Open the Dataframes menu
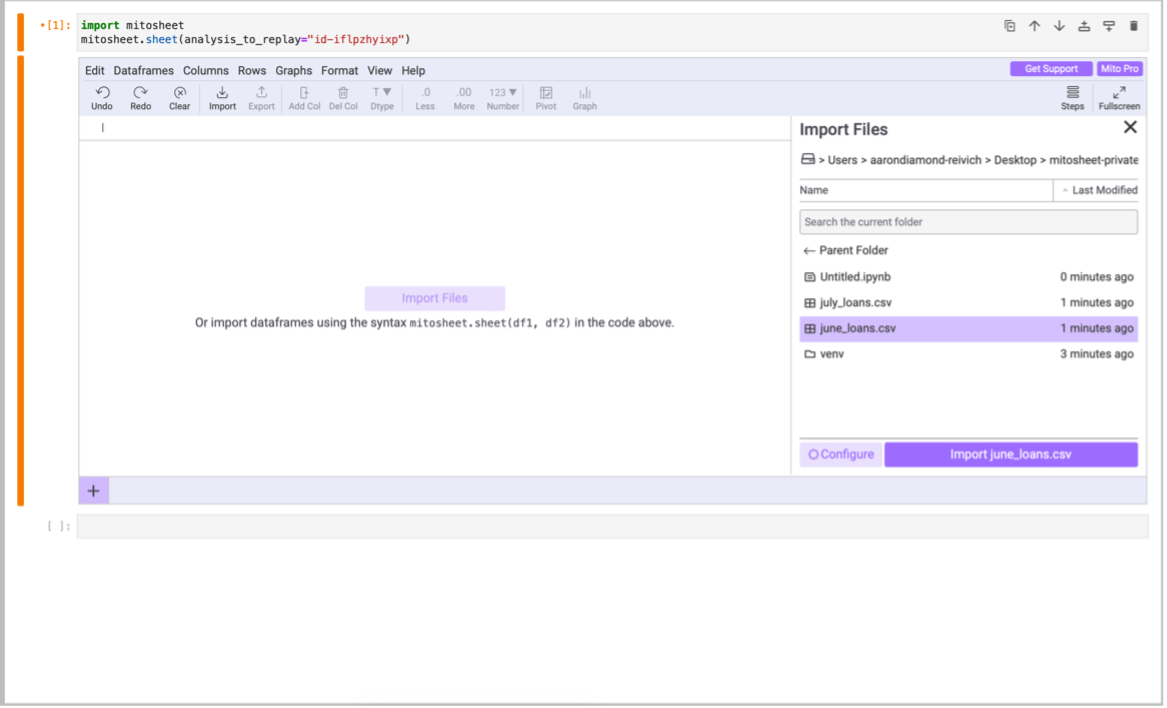 (x=143, y=71)
